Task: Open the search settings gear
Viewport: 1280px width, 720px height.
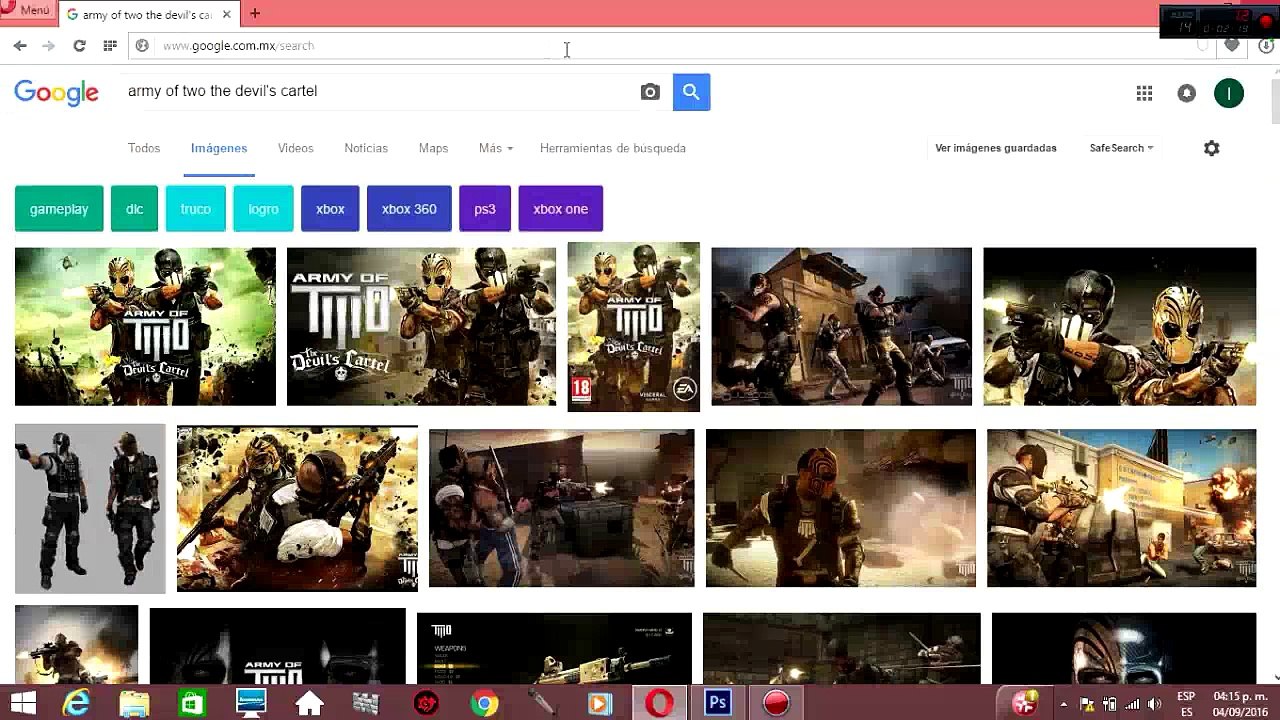Action: point(1212,148)
